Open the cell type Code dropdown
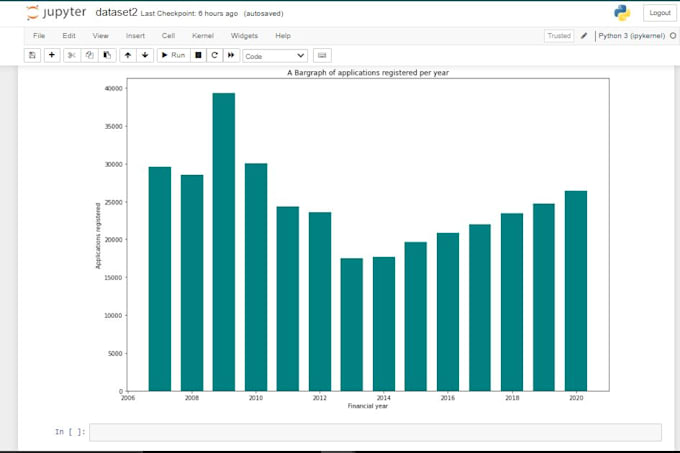Viewport: 680px width, 453px height. (x=275, y=56)
